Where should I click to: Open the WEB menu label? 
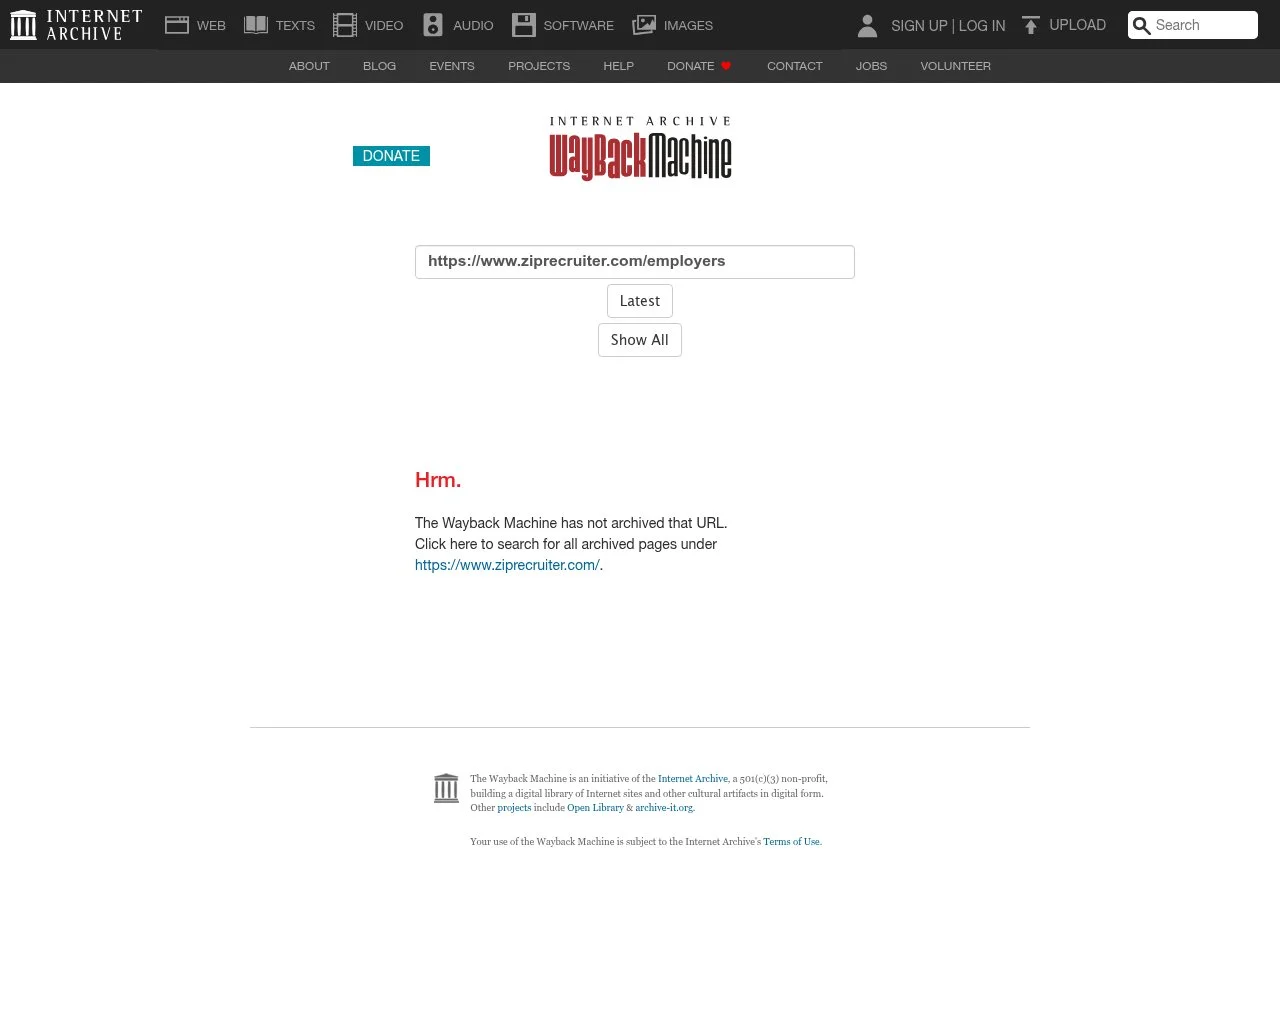click(211, 26)
